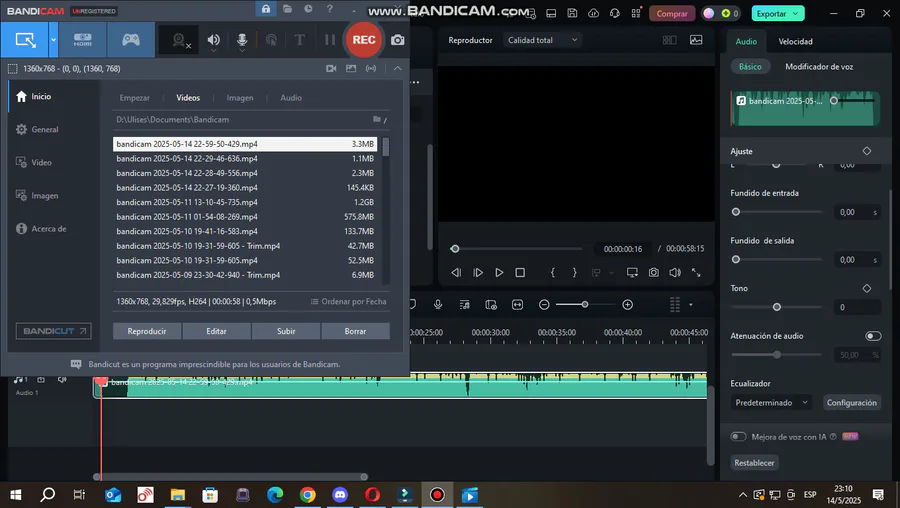Select game recording mode gamepad icon
The height and width of the screenshot is (508, 900).
[x=131, y=40]
